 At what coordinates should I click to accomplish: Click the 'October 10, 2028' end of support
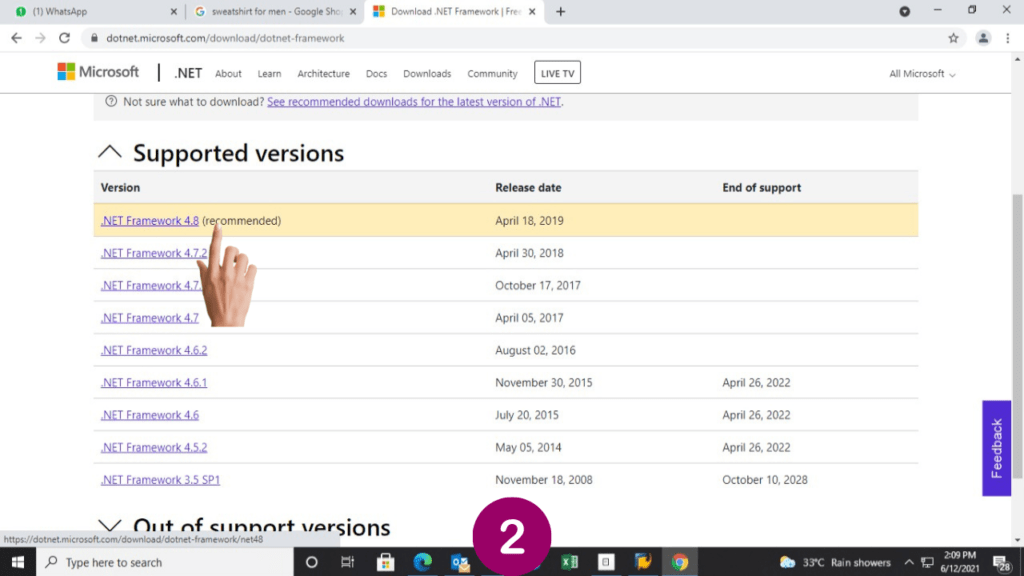pos(765,479)
